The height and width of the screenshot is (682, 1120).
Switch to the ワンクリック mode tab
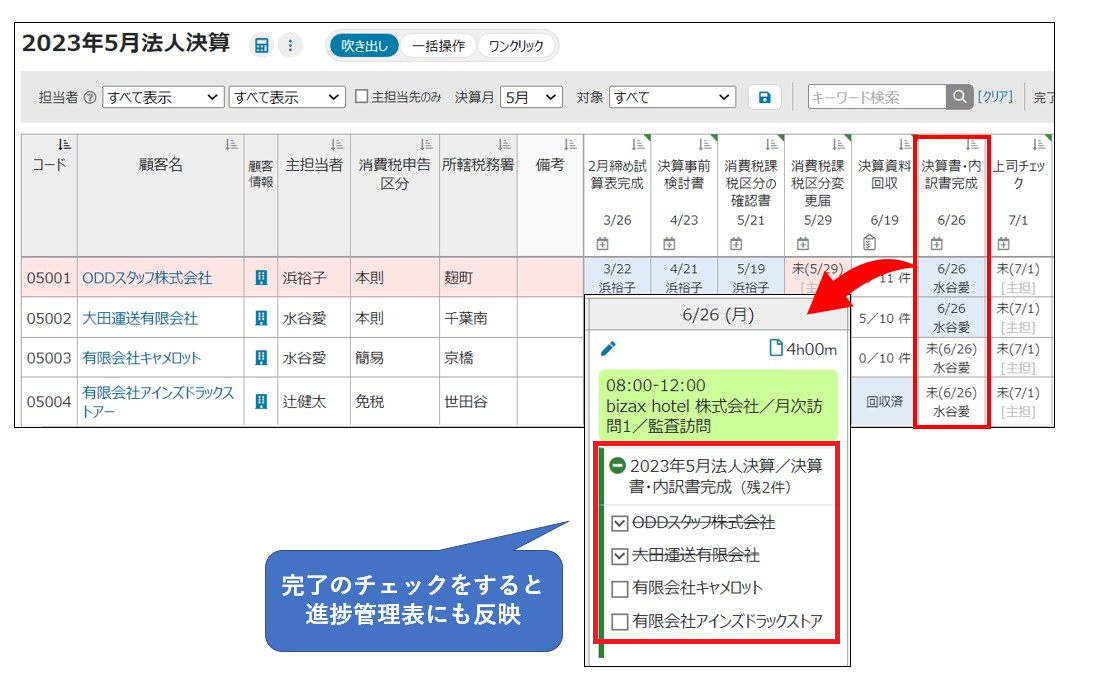tap(516, 45)
